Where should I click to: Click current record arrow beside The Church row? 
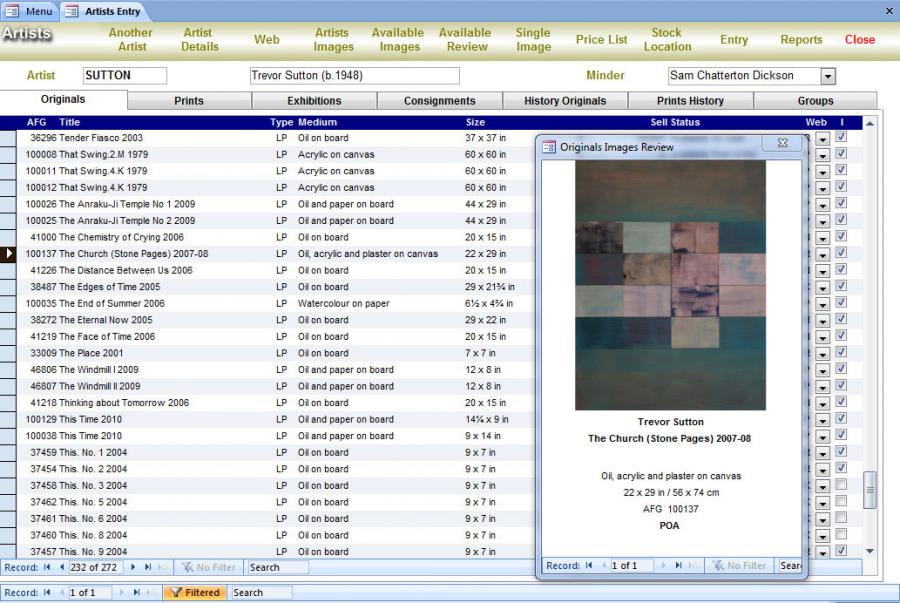coord(8,254)
